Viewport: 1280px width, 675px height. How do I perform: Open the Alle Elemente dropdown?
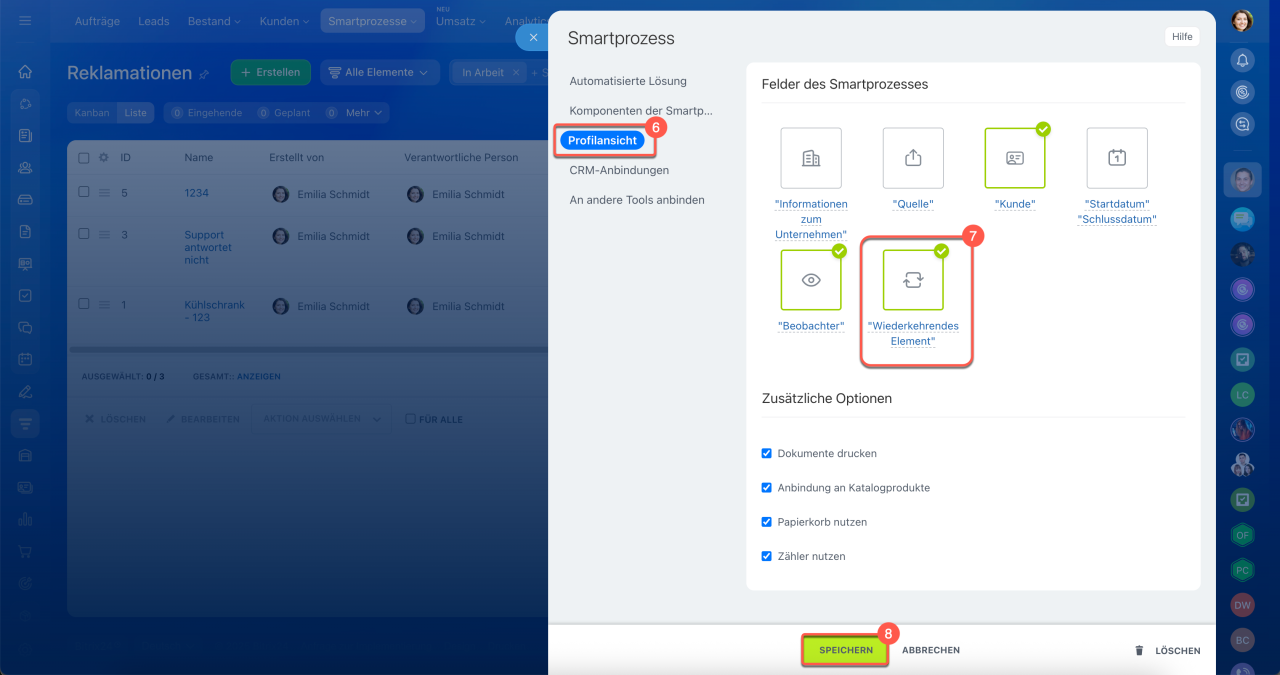coord(379,72)
